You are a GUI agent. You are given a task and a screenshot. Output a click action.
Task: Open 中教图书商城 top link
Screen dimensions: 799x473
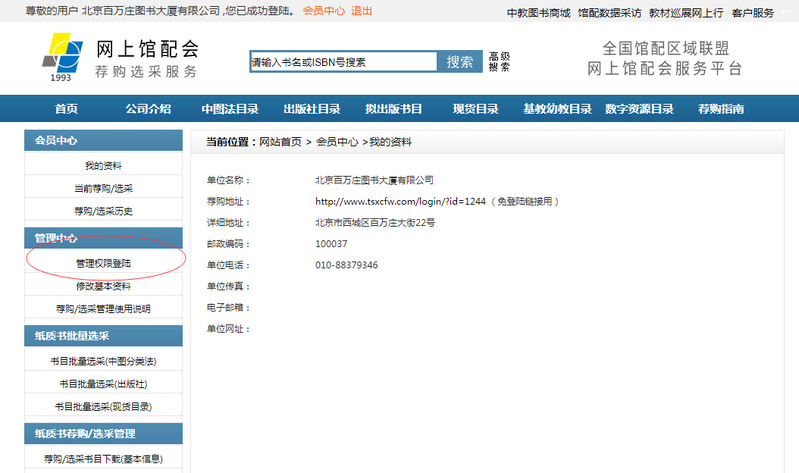[538, 13]
